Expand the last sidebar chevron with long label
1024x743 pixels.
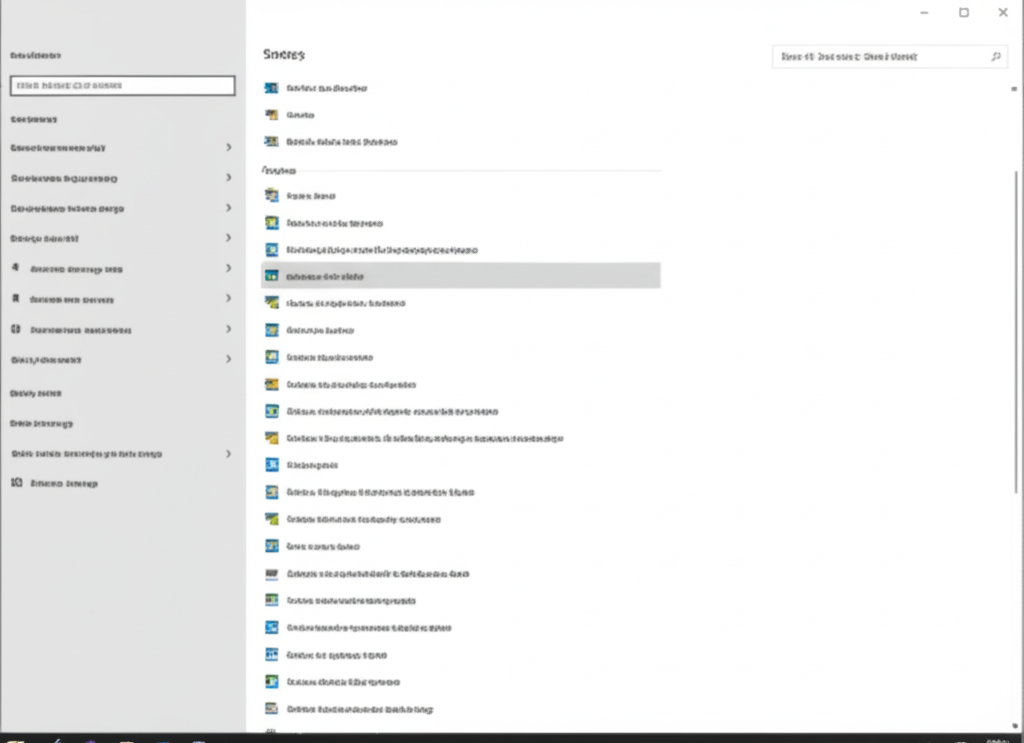(x=229, y=454)
